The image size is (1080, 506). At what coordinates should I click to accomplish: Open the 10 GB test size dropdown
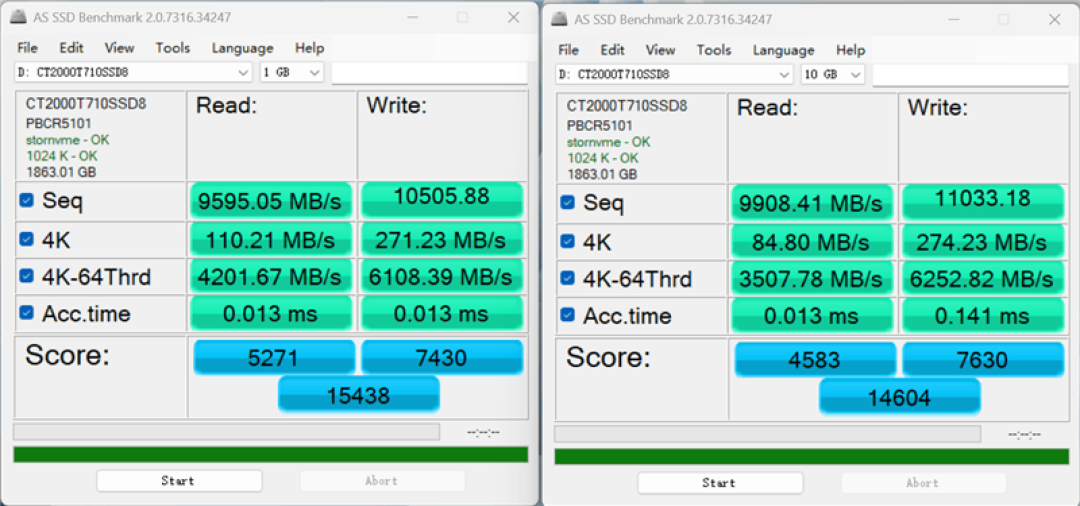833,74
